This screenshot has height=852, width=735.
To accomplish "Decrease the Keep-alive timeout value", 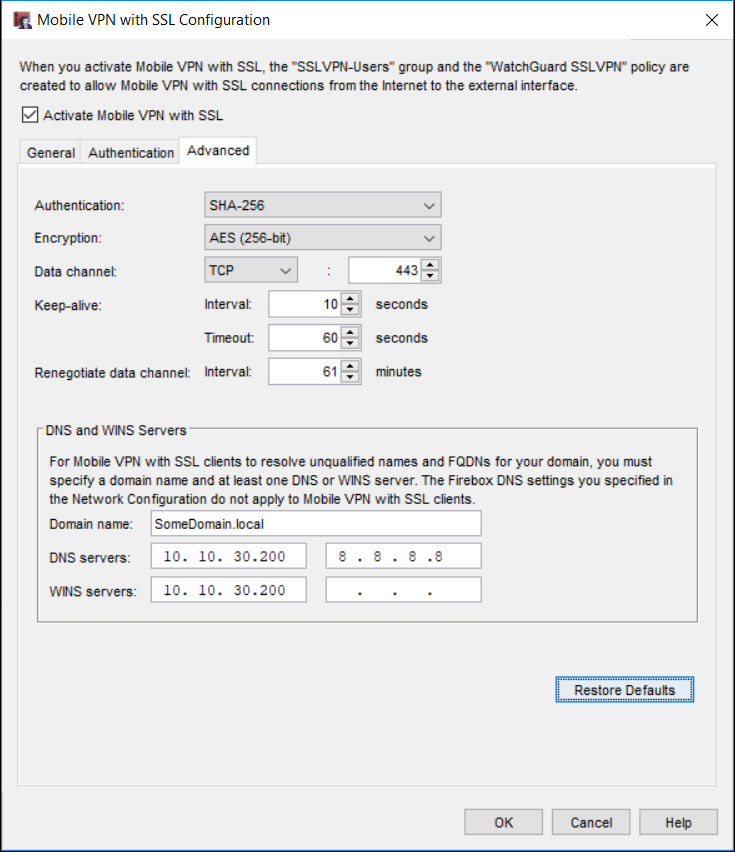I will click(x=351, y=344).
